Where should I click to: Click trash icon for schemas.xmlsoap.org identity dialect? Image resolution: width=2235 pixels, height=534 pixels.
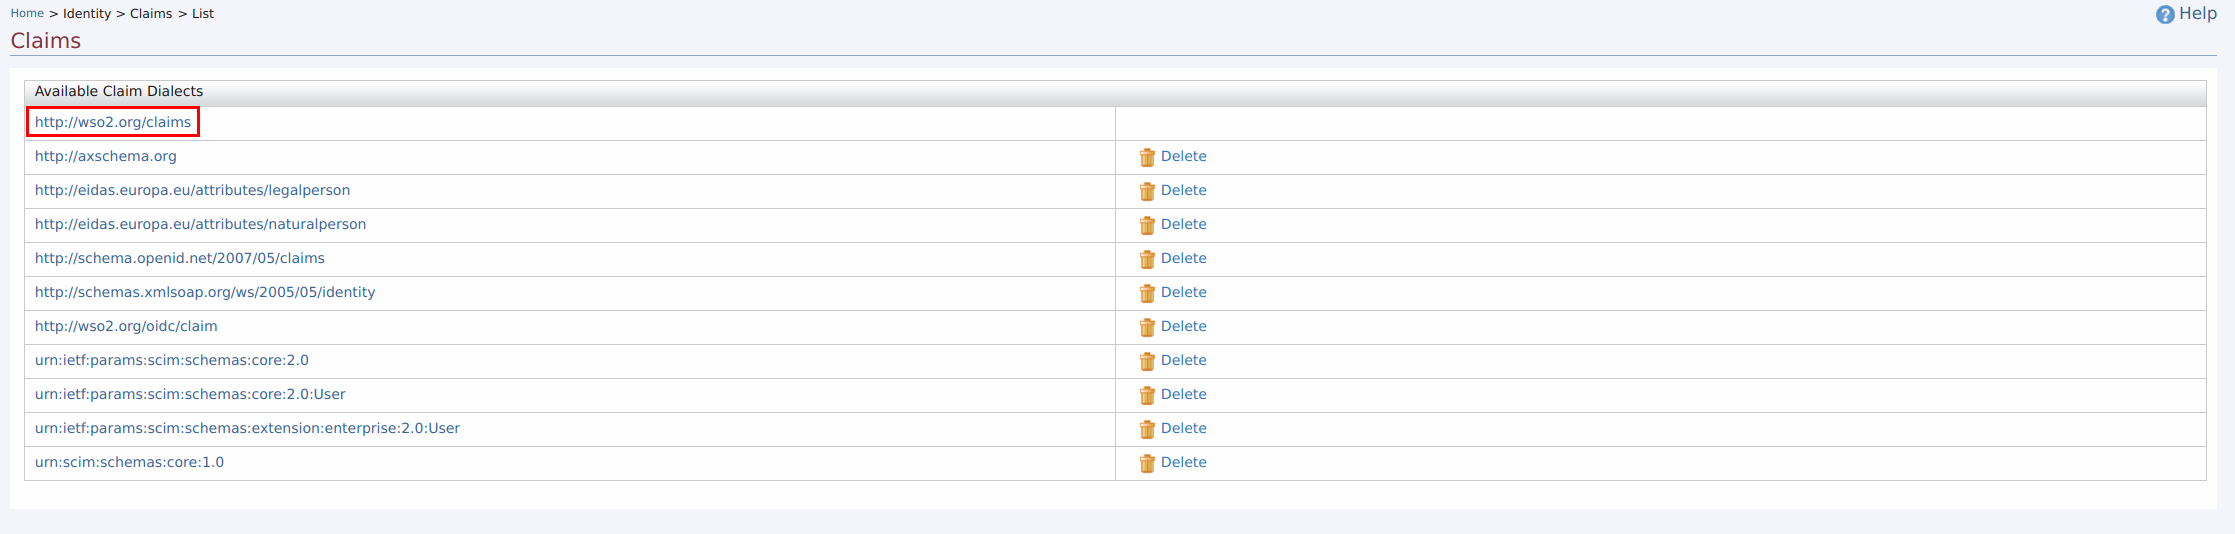pos(1147,293)
